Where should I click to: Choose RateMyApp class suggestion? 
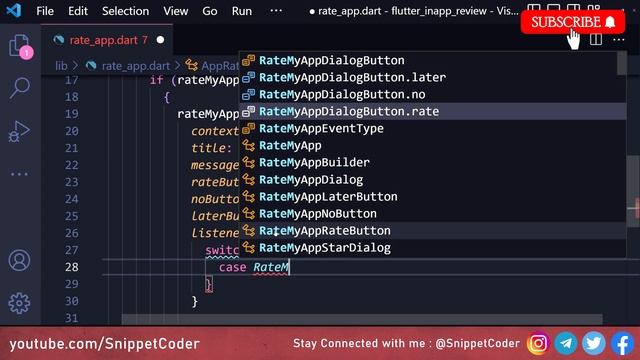(432, 146)
